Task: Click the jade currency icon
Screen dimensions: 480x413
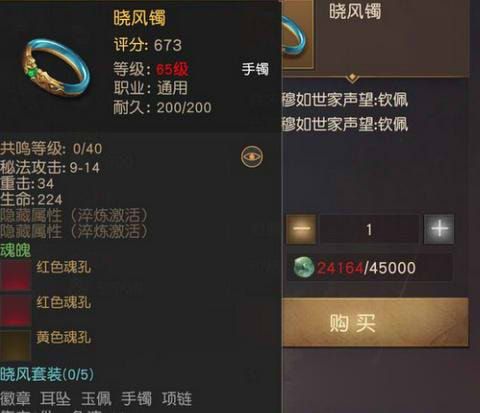Action: 304,267
